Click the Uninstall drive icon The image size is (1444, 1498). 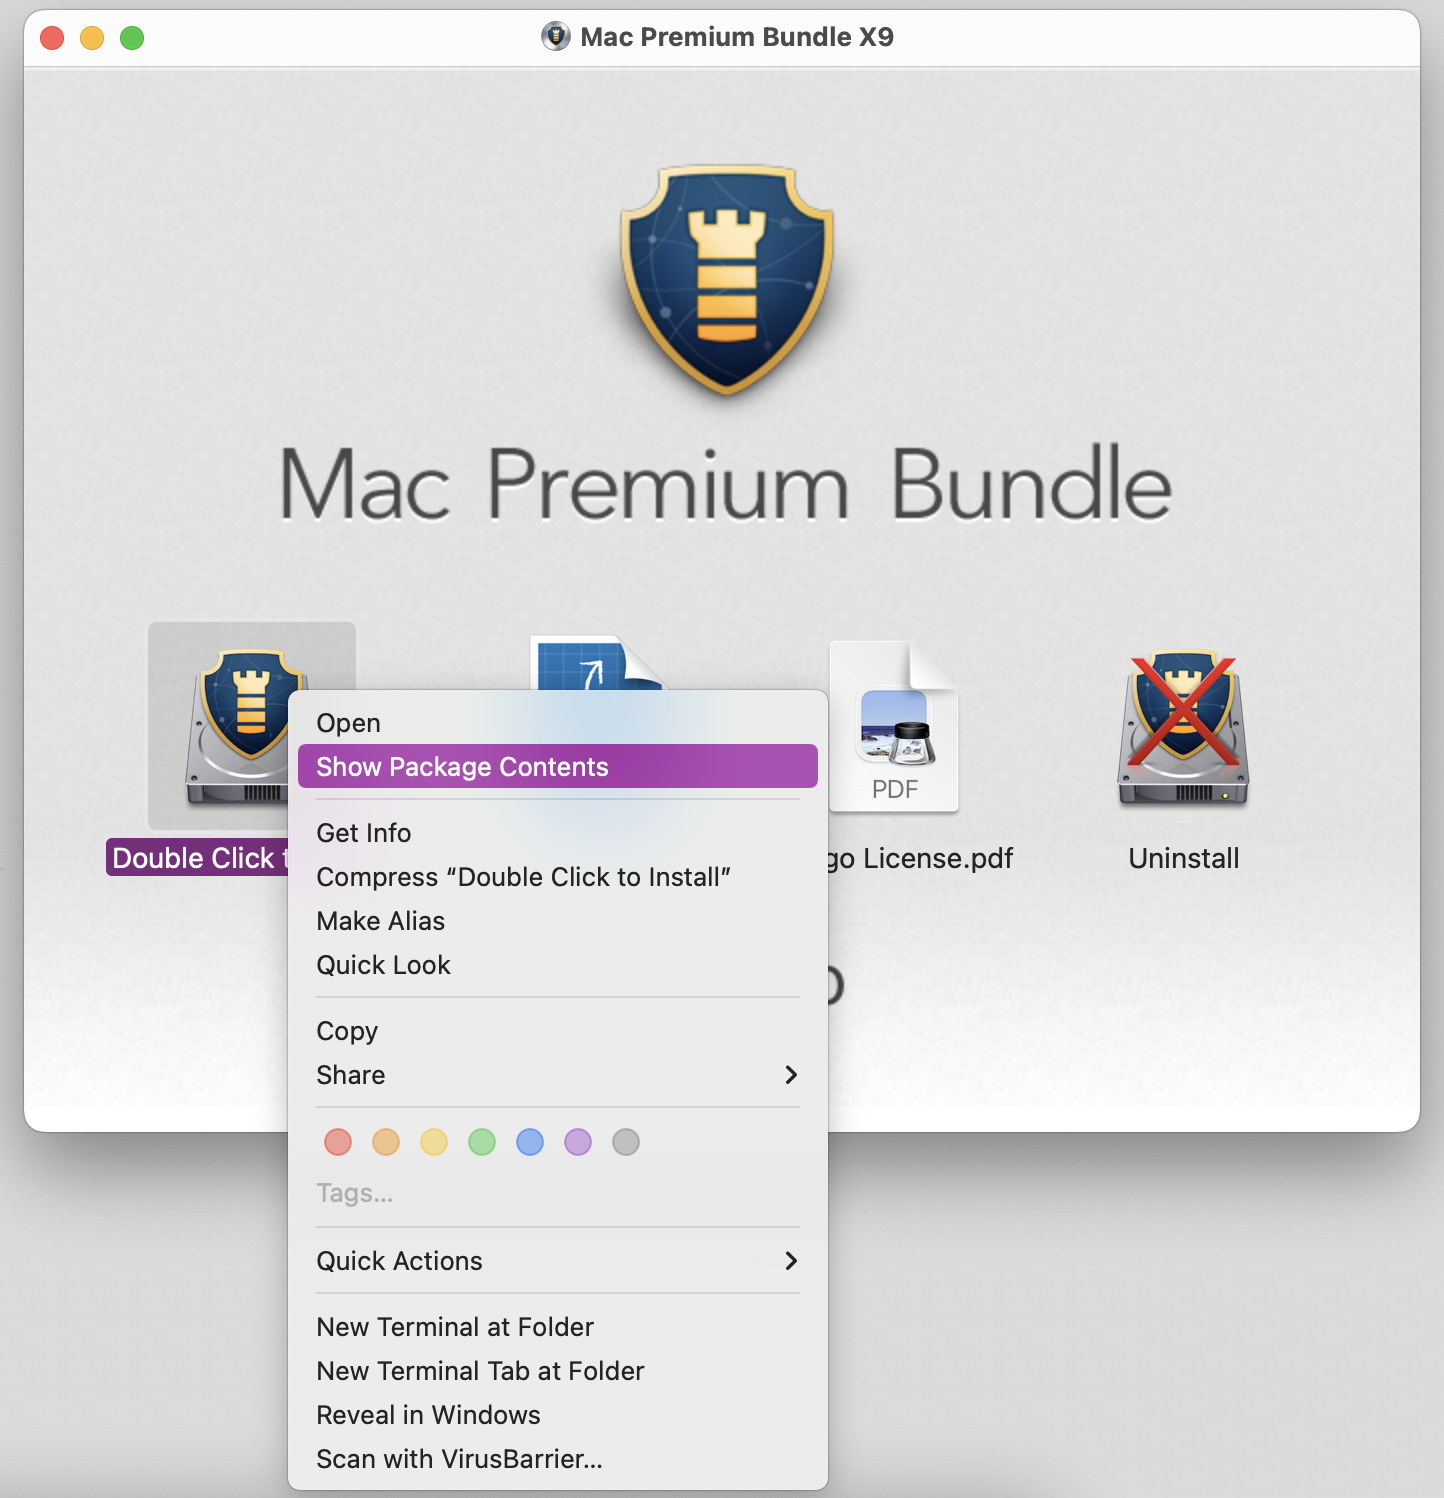(1184, 727)
